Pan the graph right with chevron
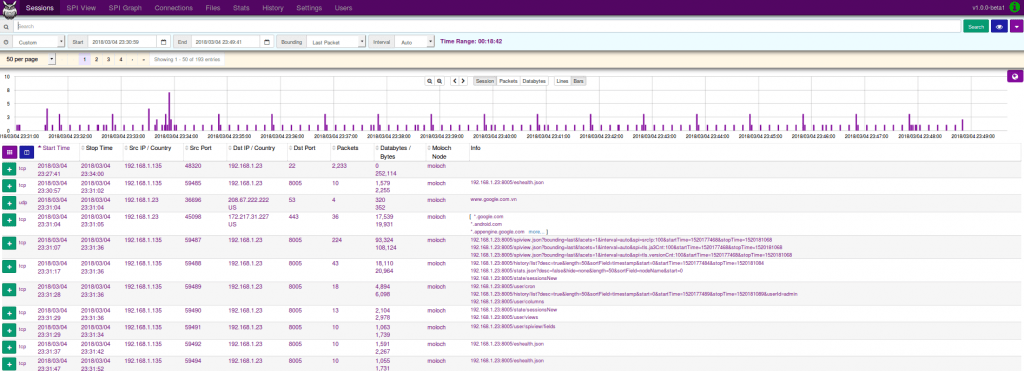The height and width of the screenshot is (371, 1024). tap(463, 81)
